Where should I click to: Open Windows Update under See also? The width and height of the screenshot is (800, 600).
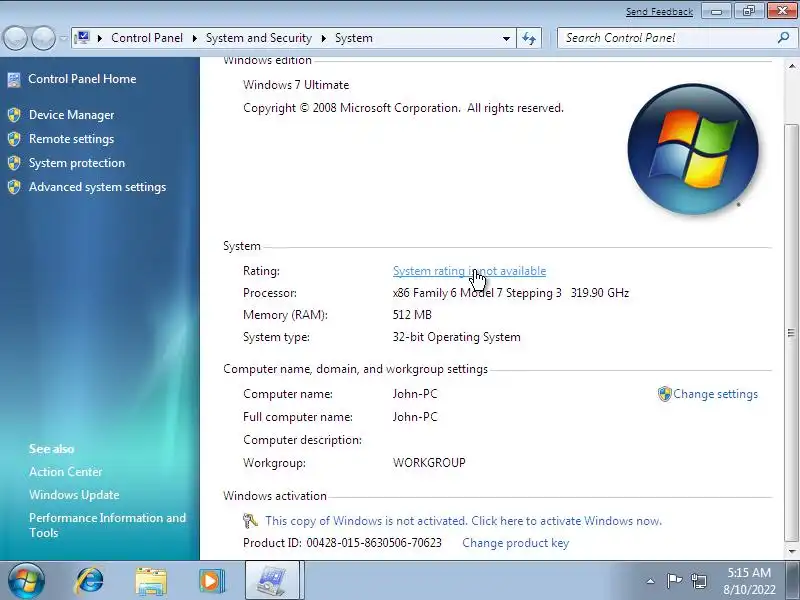[x=74, y=494]
